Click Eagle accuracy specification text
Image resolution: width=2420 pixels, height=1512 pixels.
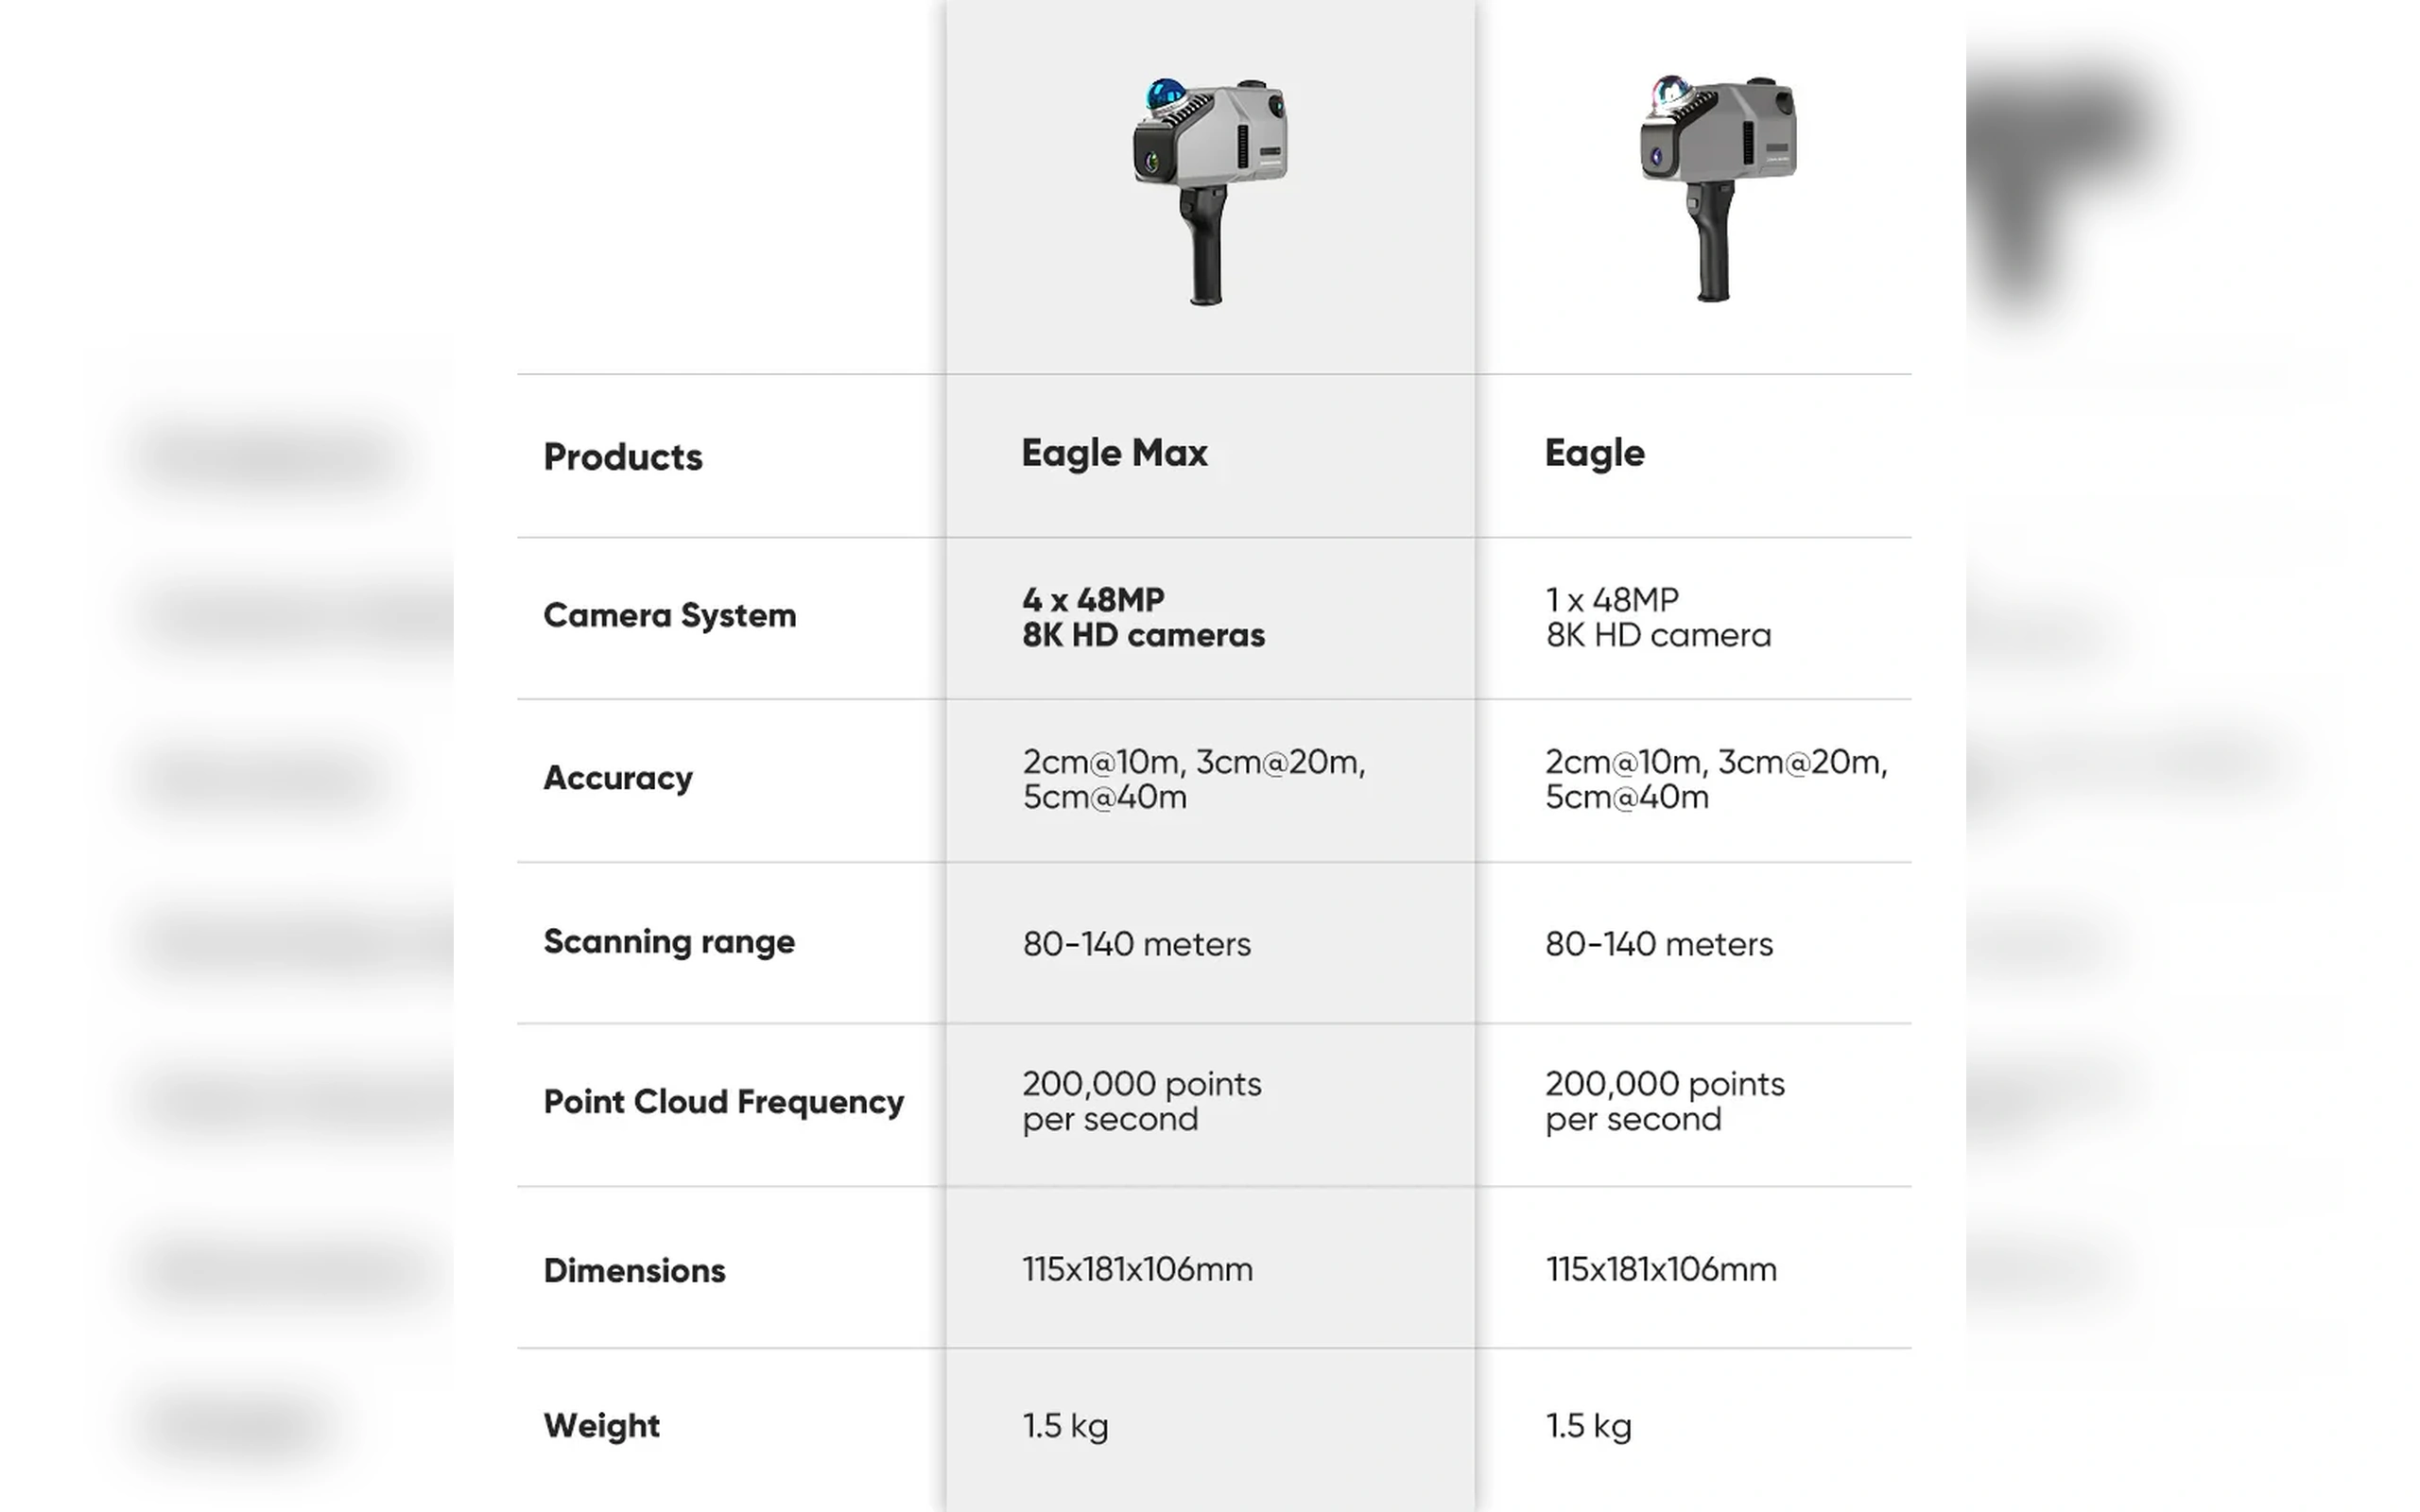click(1716, 779)
